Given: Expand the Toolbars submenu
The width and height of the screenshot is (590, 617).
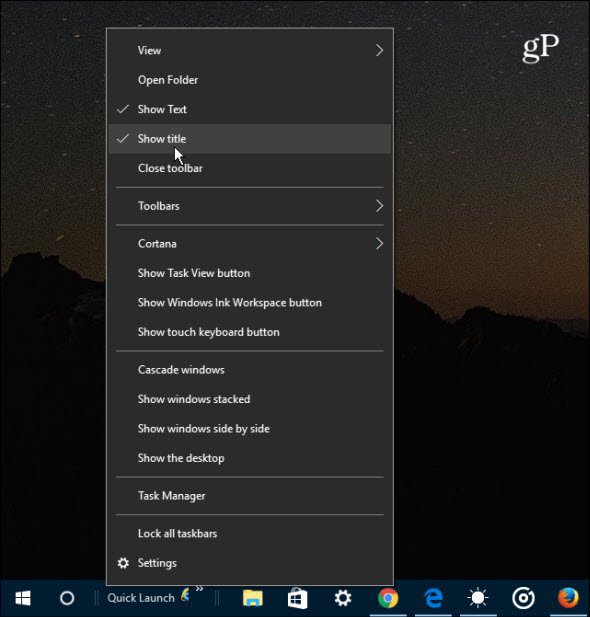Looking at the screenshot, I should pos(250,206).
